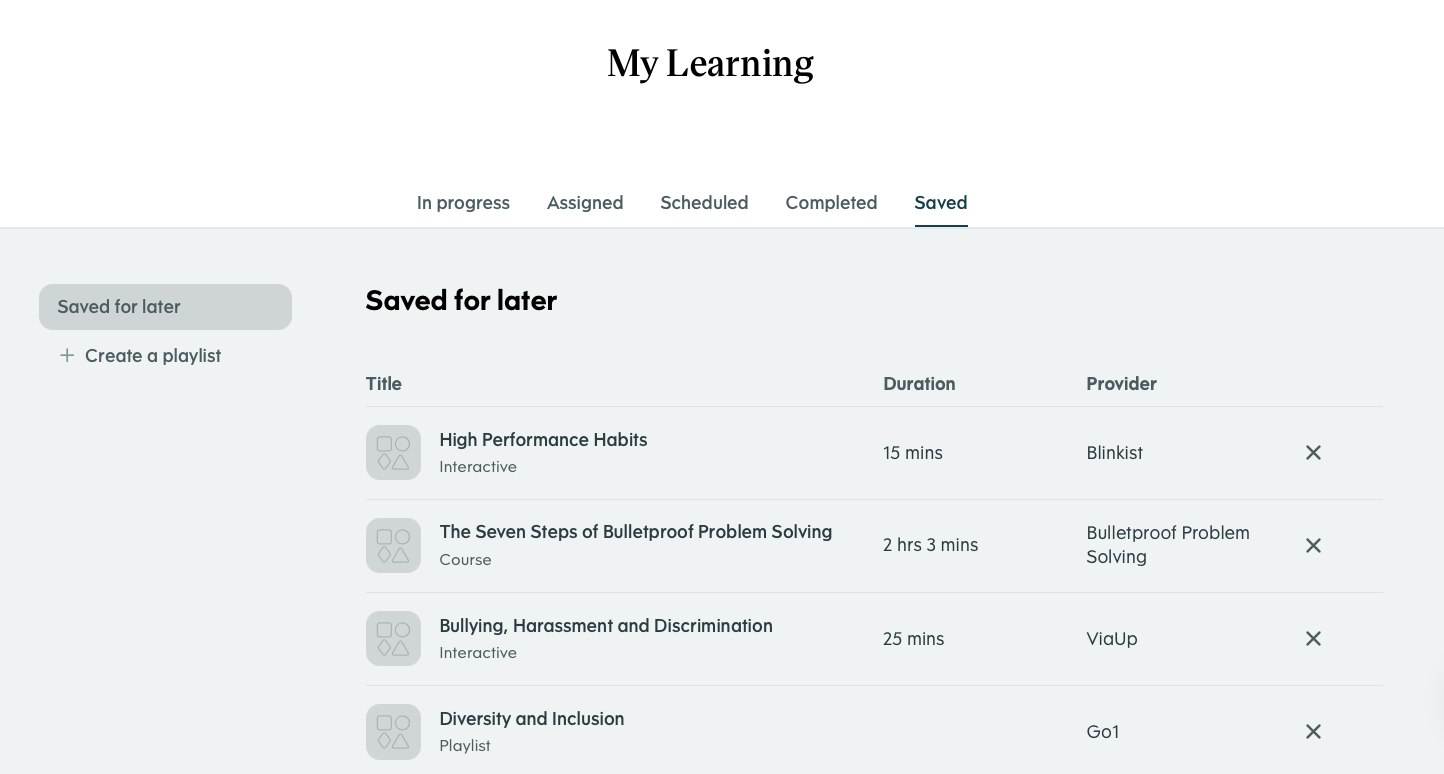
Task: Select Saved for later in sidebar
Action: (165, 307)
